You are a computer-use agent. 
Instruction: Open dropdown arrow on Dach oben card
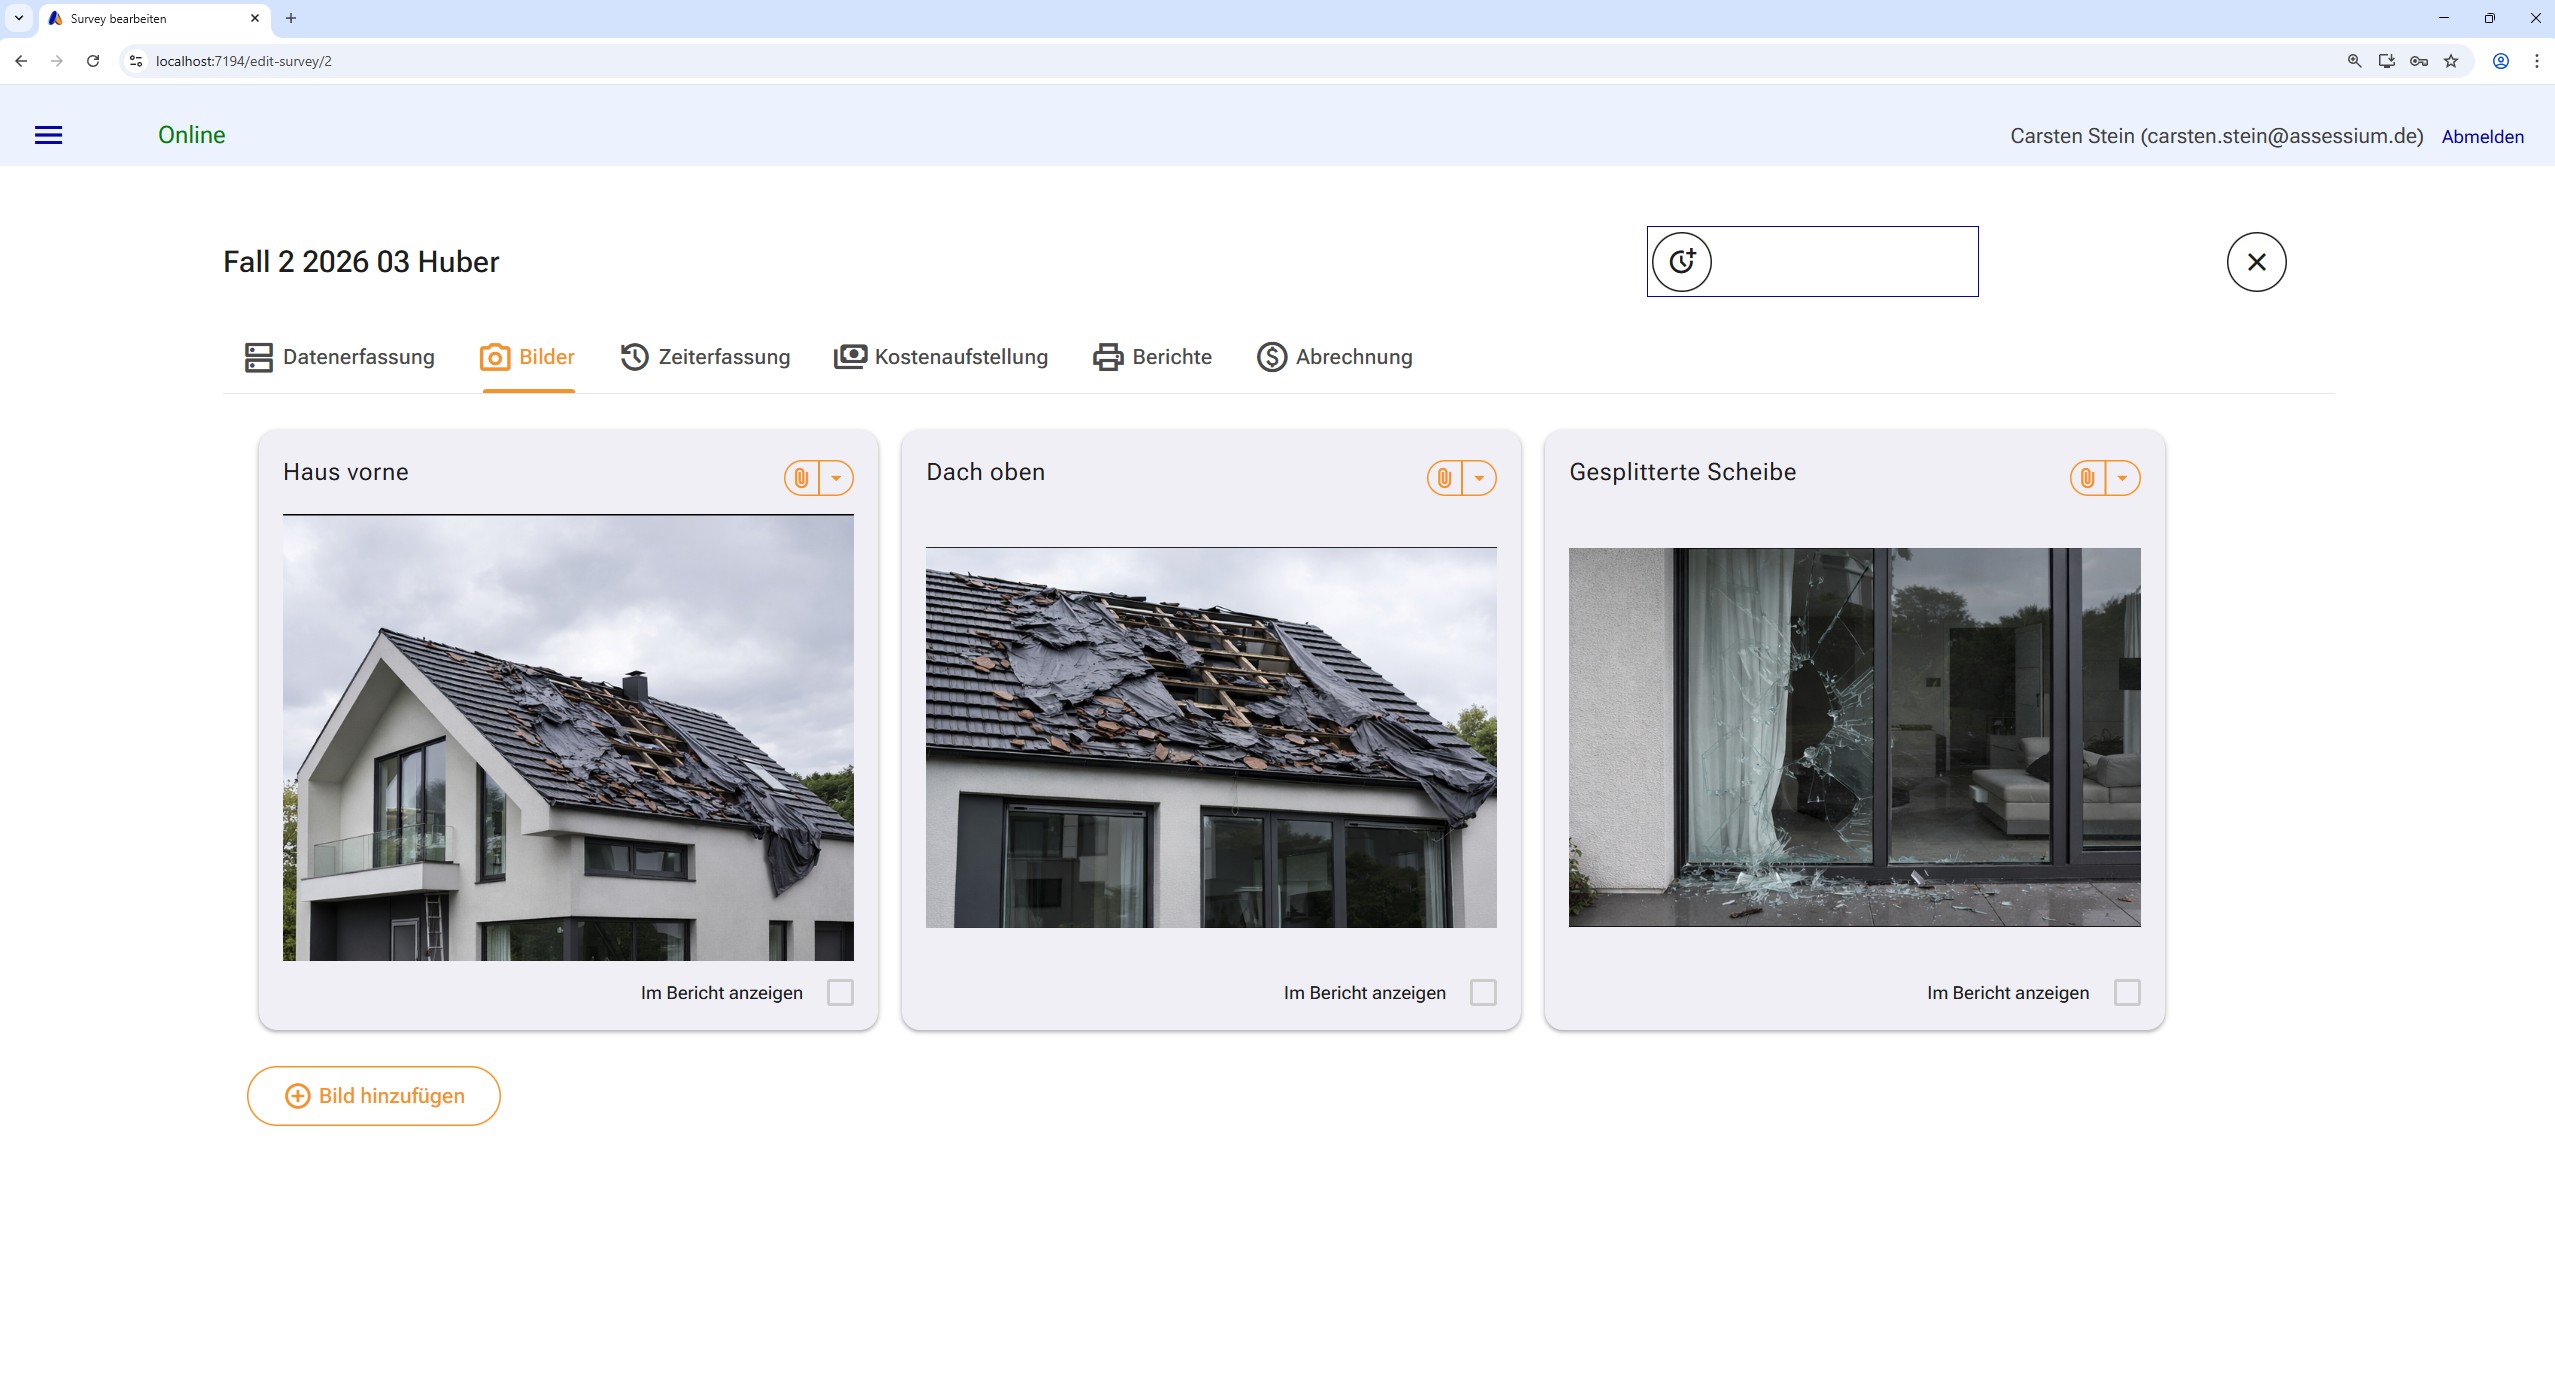coord(1479,478)
